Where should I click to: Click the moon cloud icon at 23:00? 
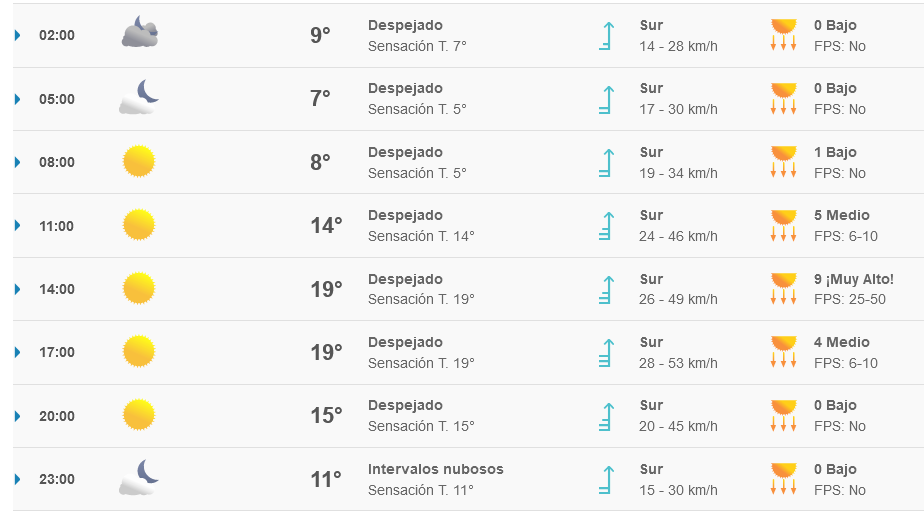[139, 478]
